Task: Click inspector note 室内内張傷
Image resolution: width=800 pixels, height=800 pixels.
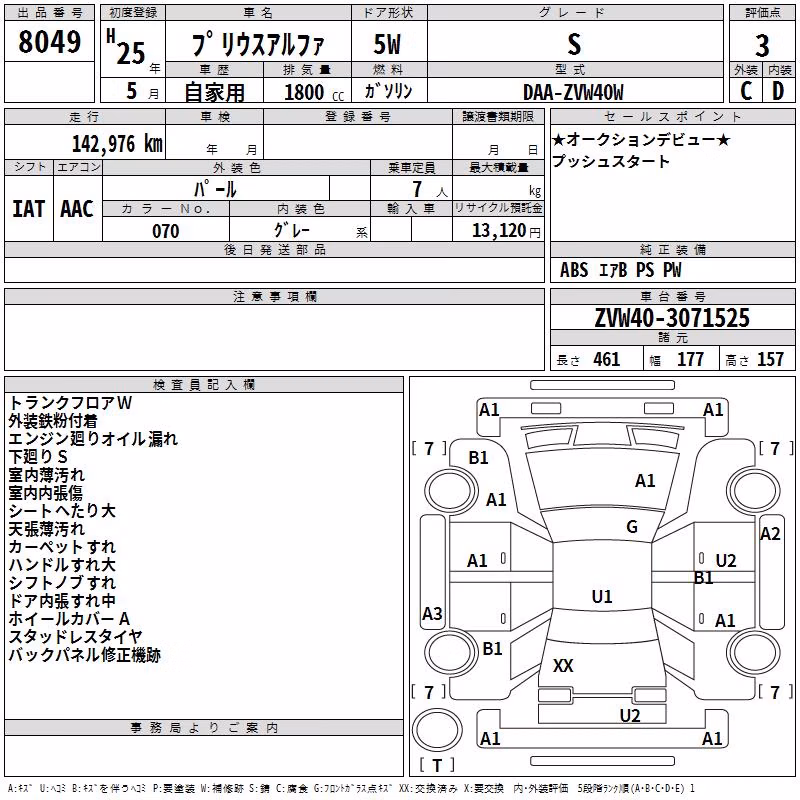Action: pyautogui.click(x=45, y=493)
